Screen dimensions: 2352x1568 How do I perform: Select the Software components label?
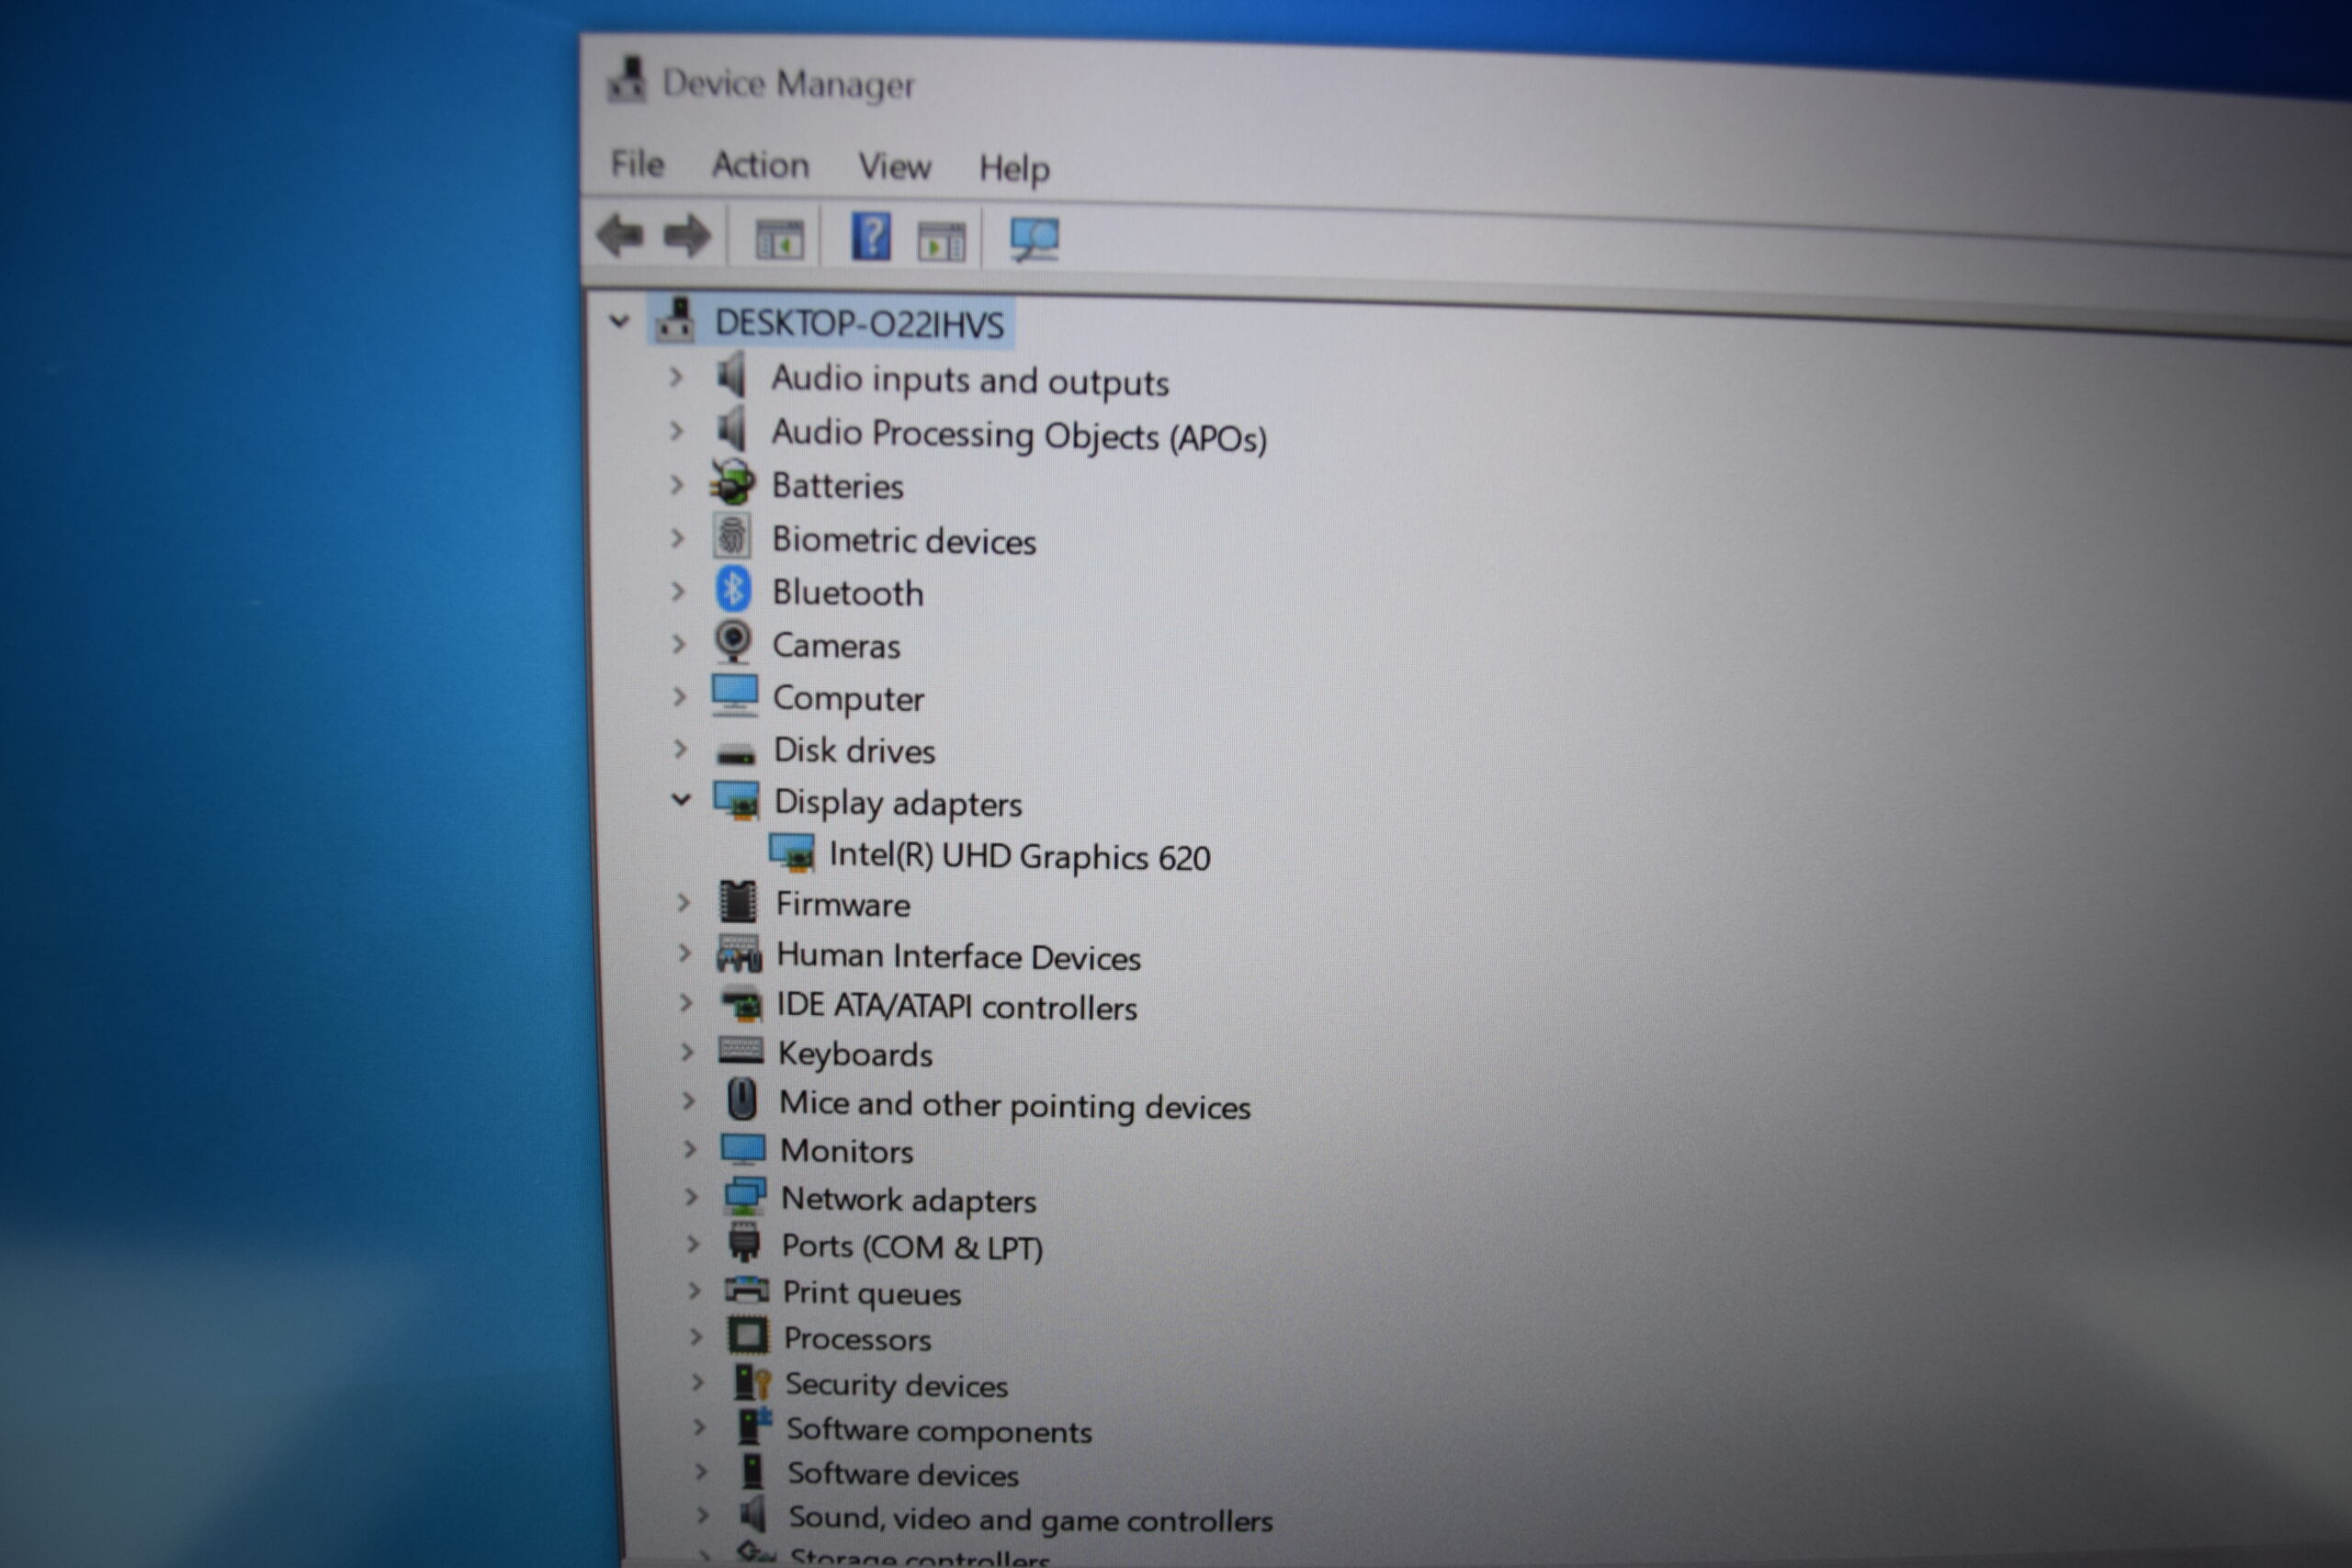point(939,1430)
